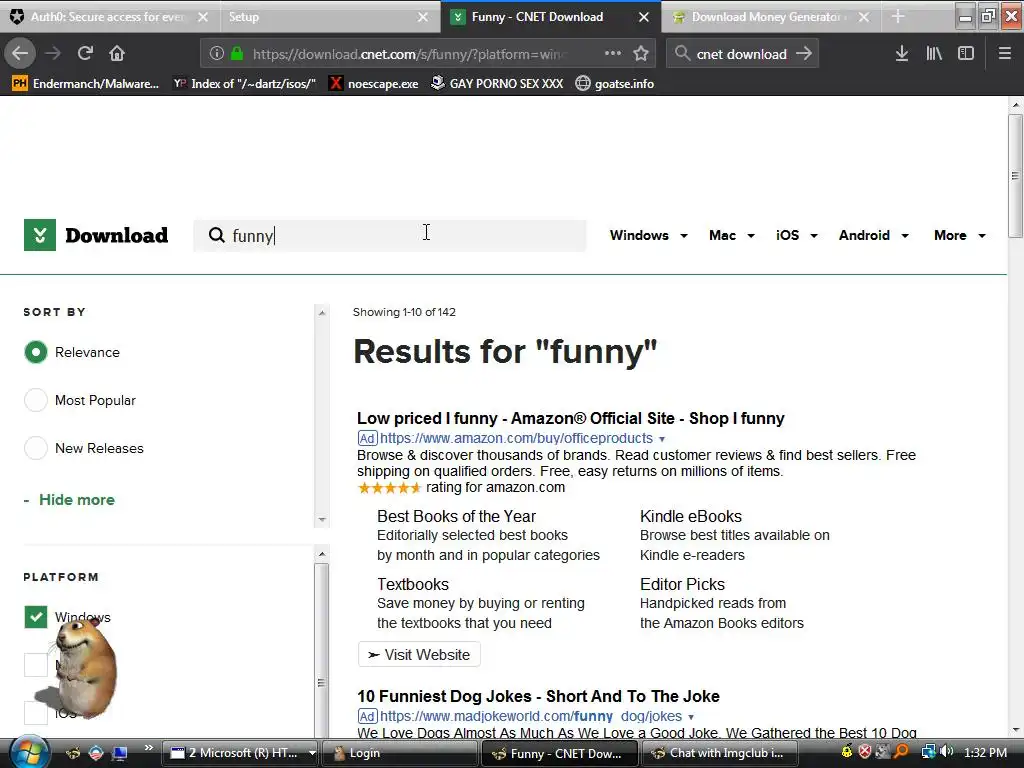Click the Show Desktop quick launch icon
This screenshot has width=1024, height=768.
[x=120, y=753]
